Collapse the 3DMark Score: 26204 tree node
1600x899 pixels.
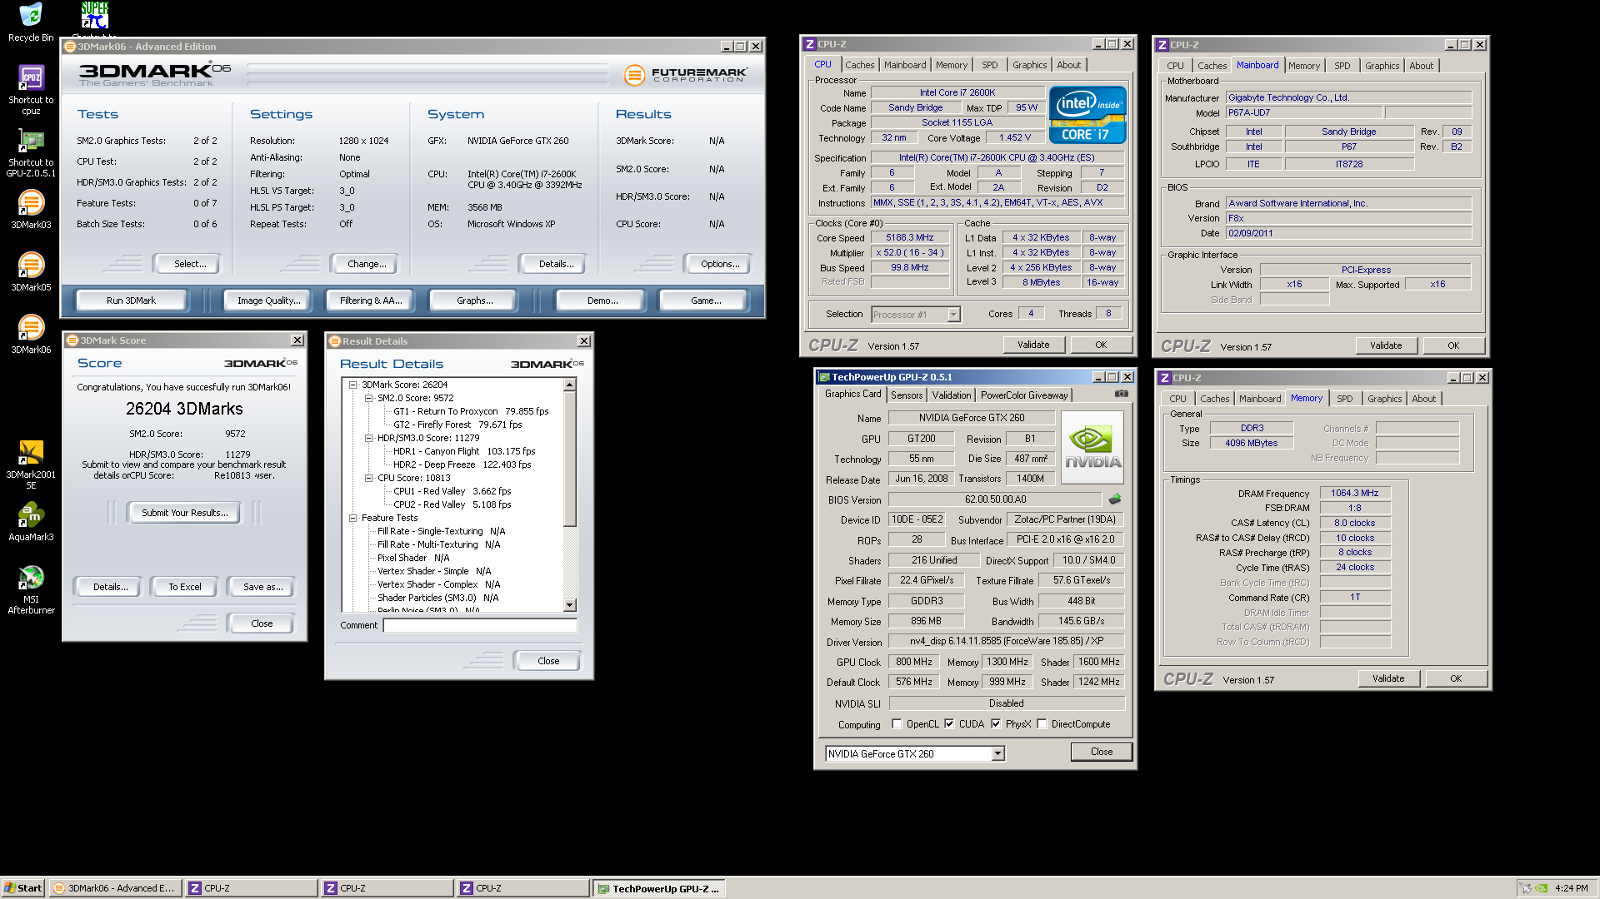click(353, 385)
